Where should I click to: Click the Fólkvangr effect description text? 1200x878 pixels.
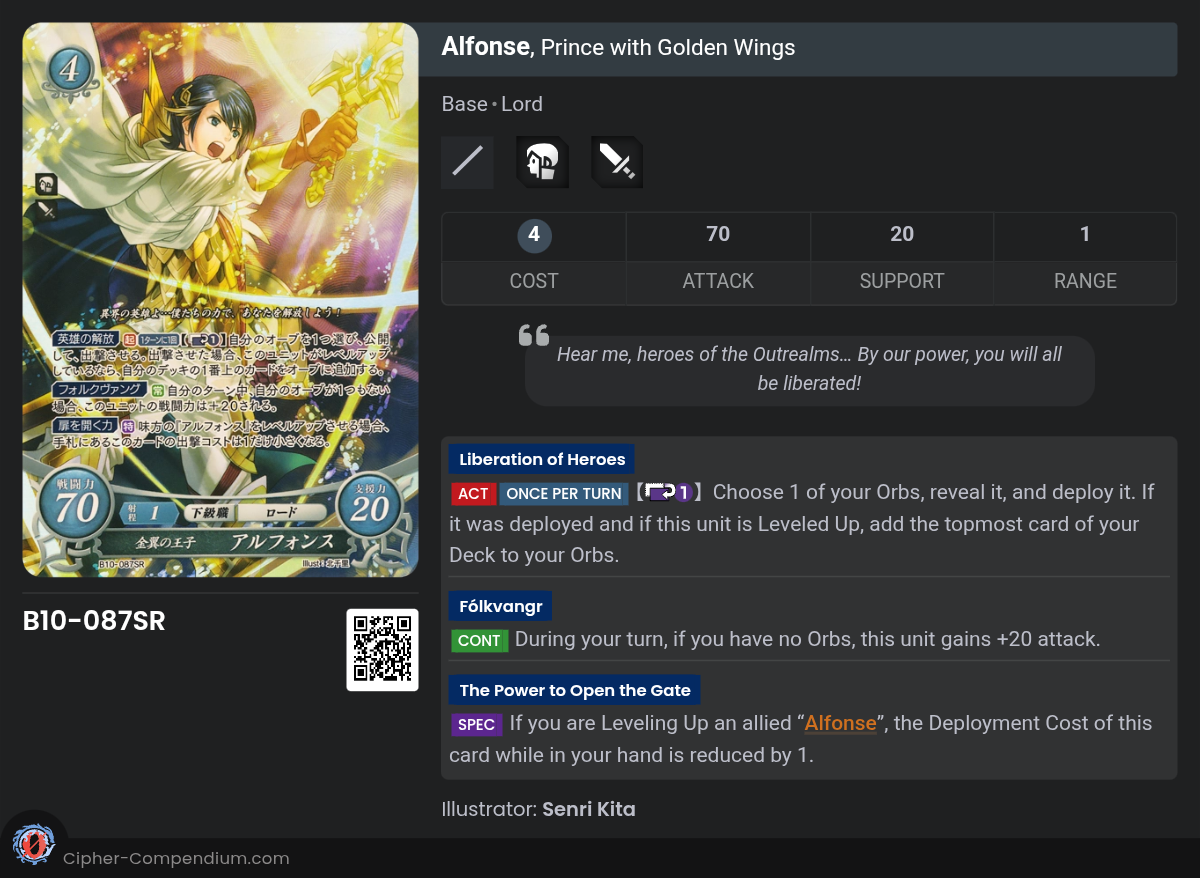(807, 640)
